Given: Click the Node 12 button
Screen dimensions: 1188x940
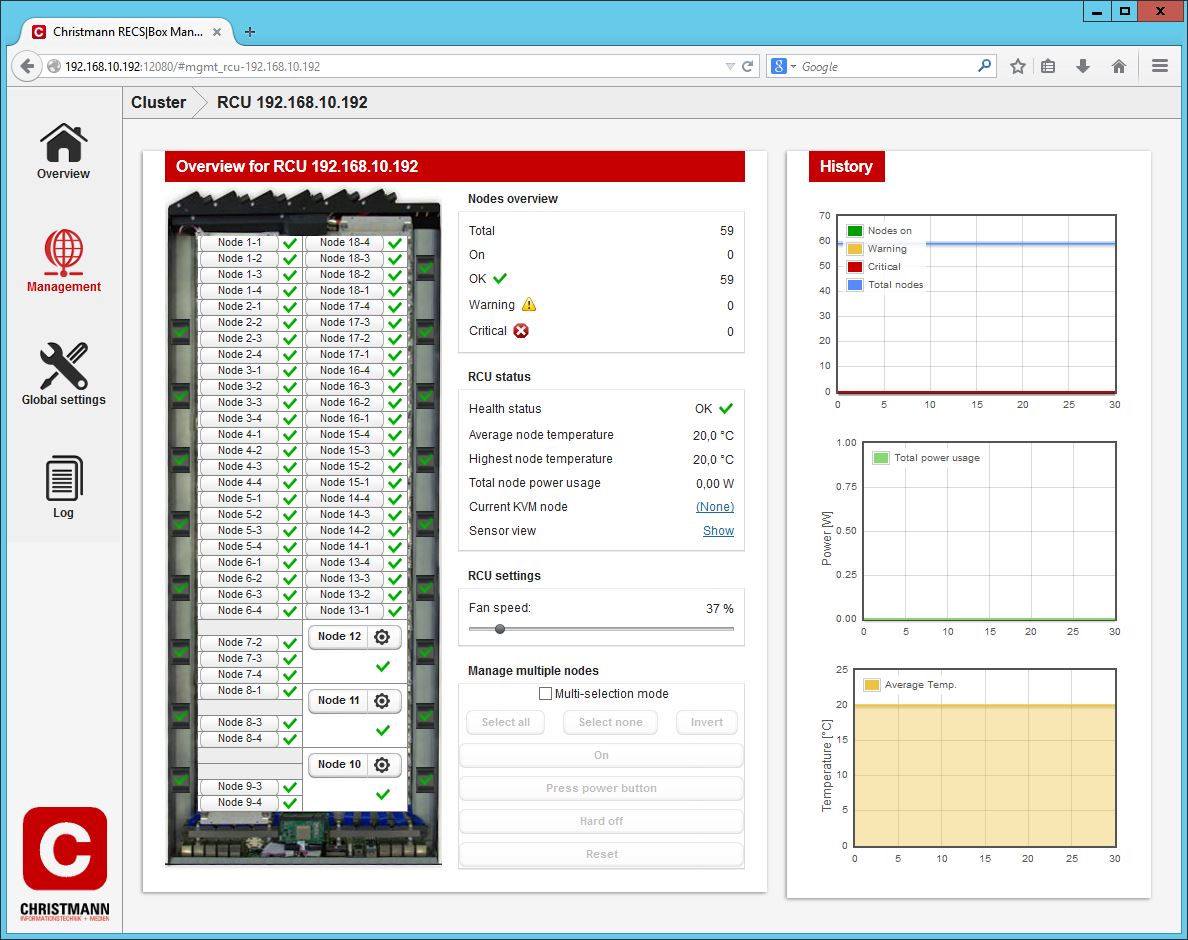Looking at the screenshot, I should (x=339, y=637).
